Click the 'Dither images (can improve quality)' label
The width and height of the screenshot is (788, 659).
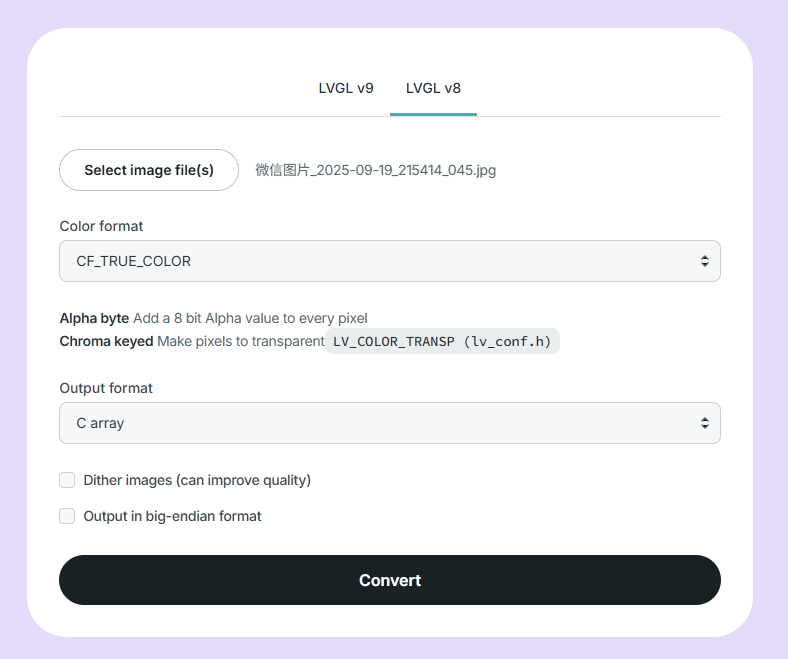197,480
